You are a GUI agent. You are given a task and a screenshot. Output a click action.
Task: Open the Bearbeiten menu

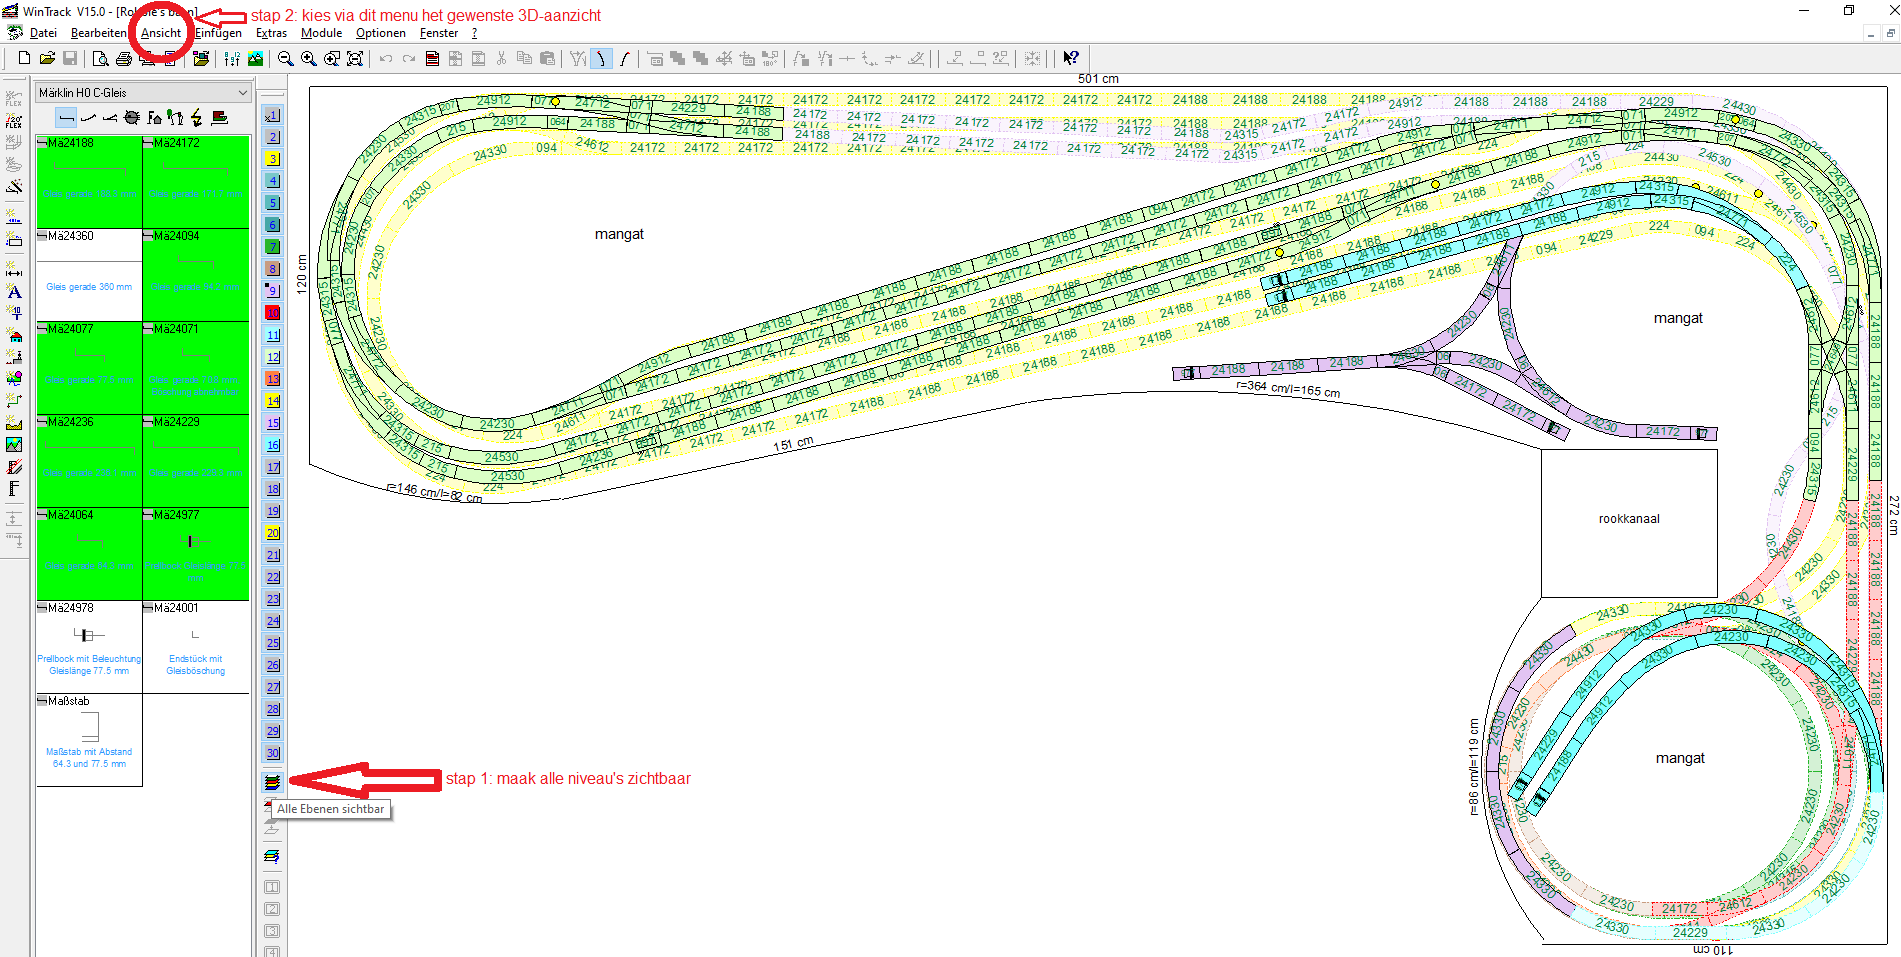(x=98, y=33)
